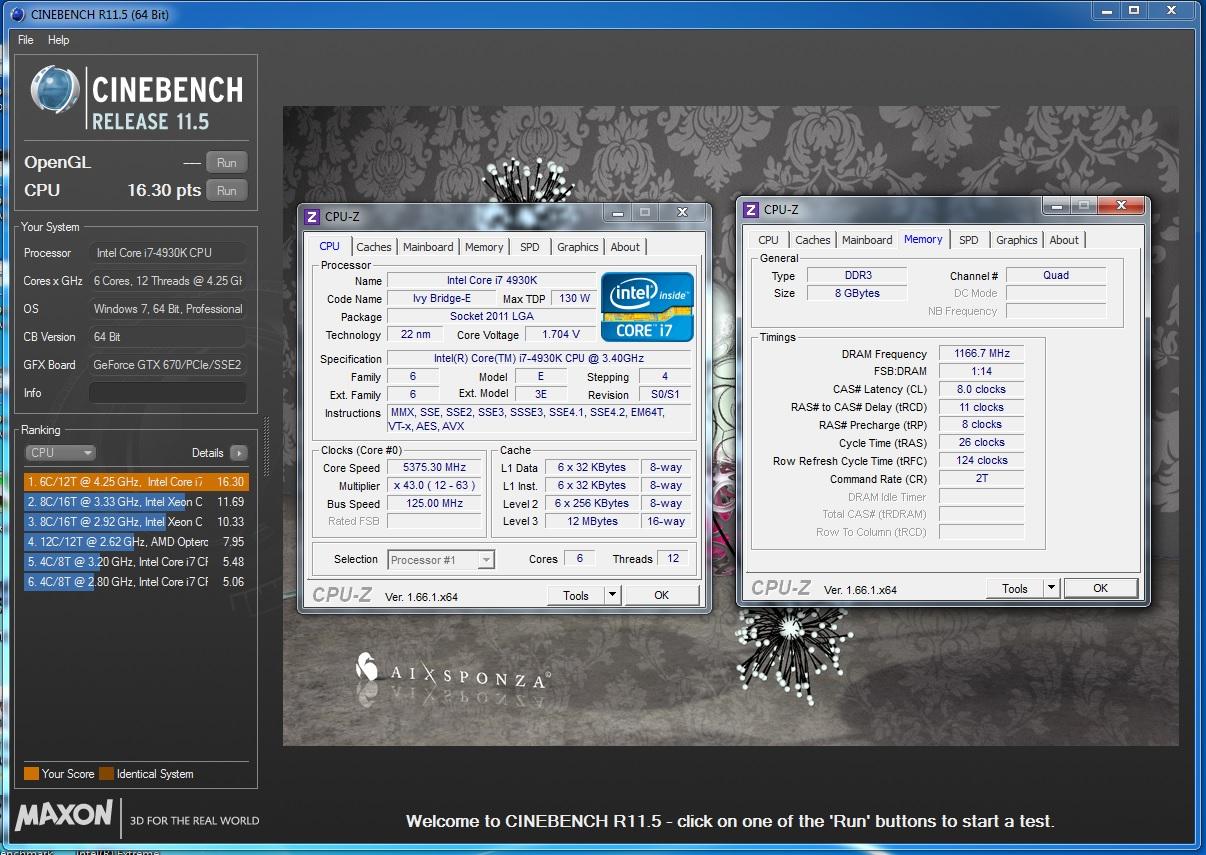Run the CPU benchmark test
1206x855 pixels.
pos(227,190)
